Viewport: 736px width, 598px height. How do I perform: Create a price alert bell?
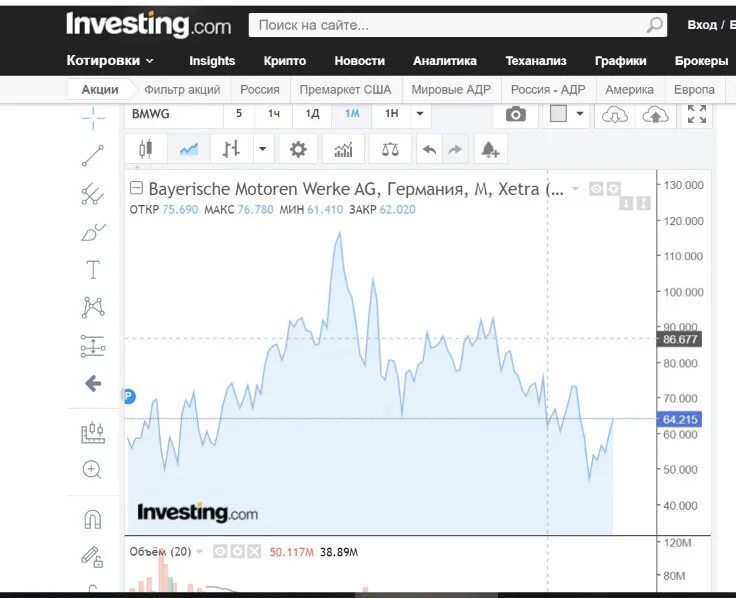(x=490, y=150)
